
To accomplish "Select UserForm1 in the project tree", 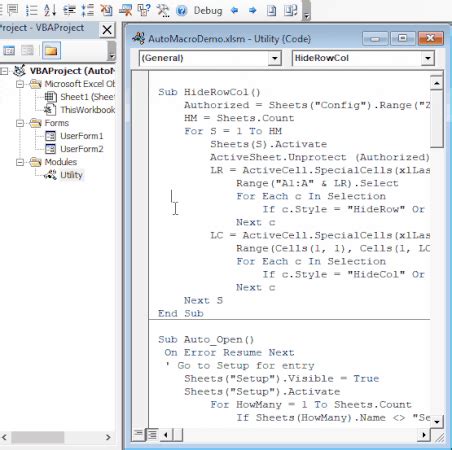I will [x=82, y=136].
